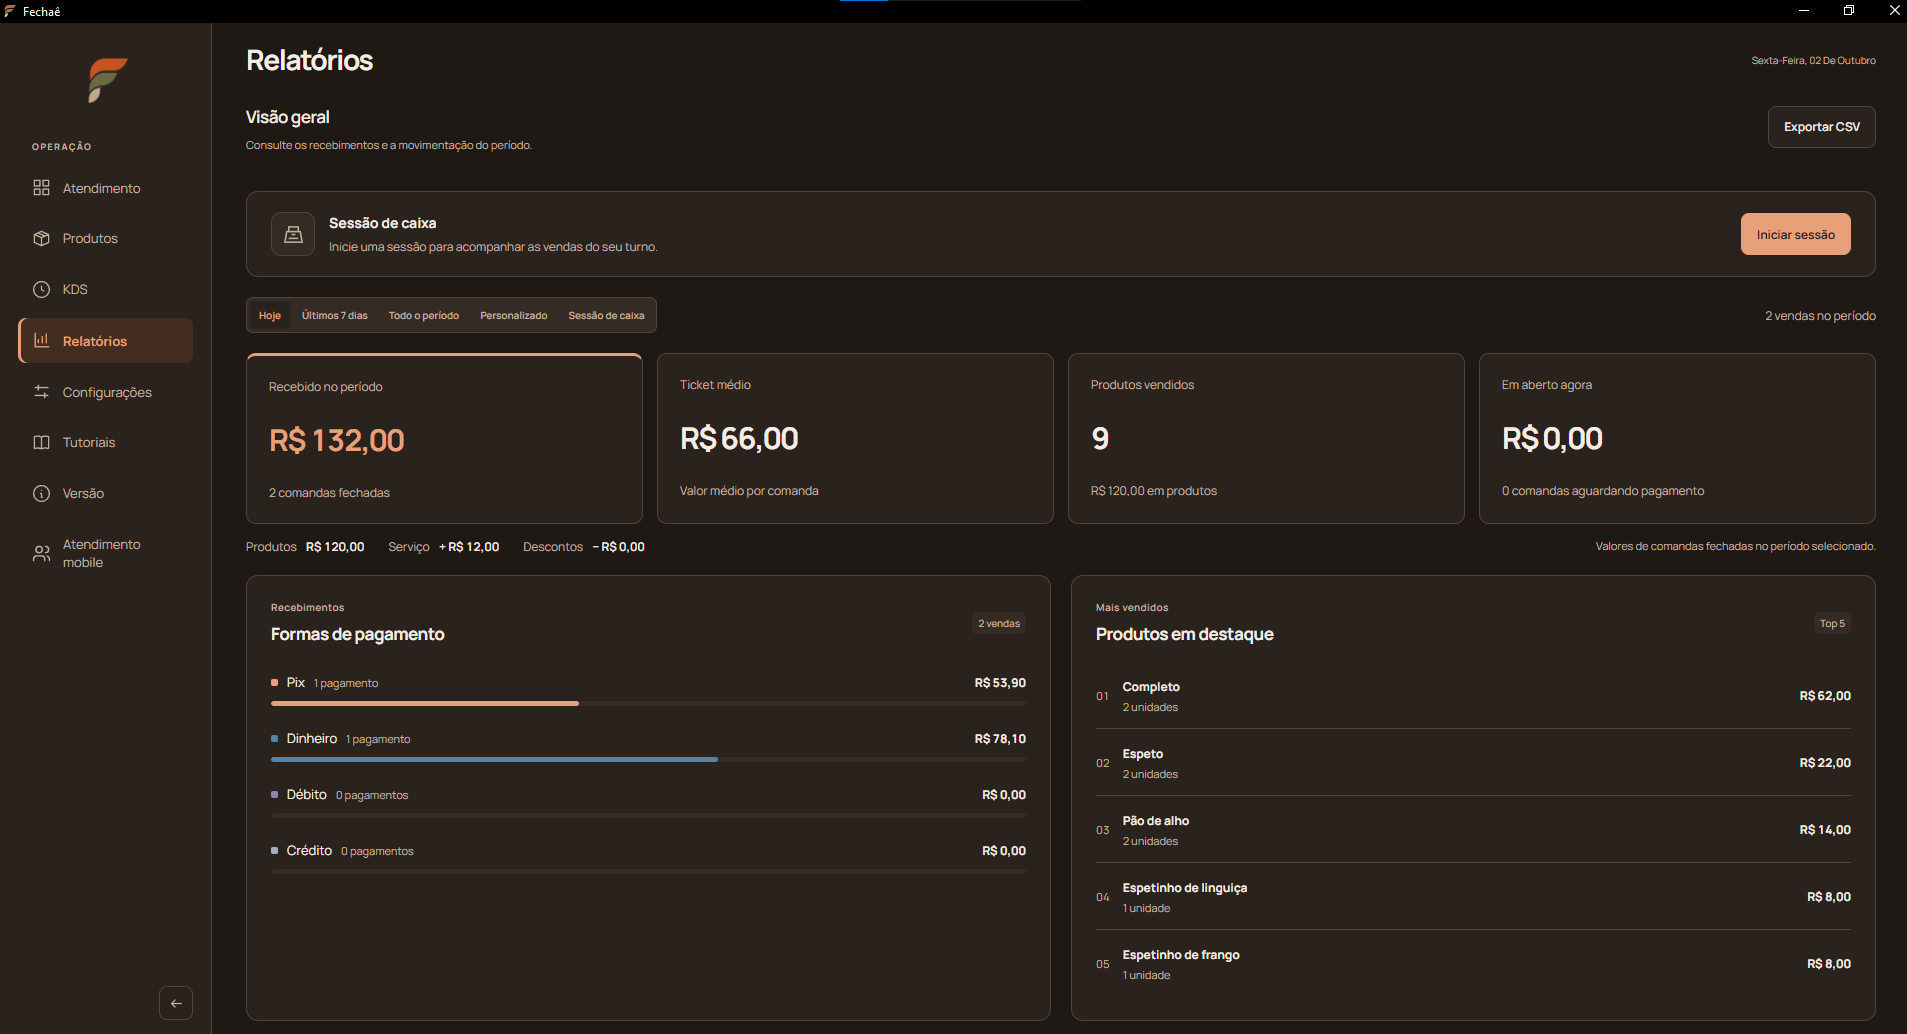Click the Ticket médio card
The width and height of the screenshot is (1907, 1034).
tap(855, 438)
